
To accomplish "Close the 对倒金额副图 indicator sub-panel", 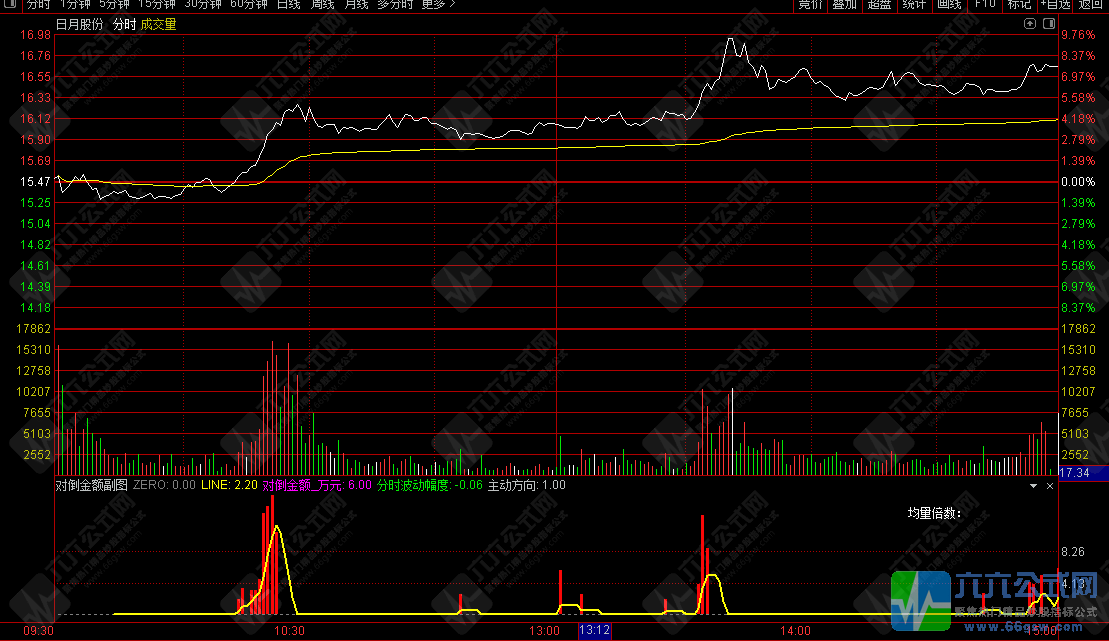I will (x=1050, y=485).
